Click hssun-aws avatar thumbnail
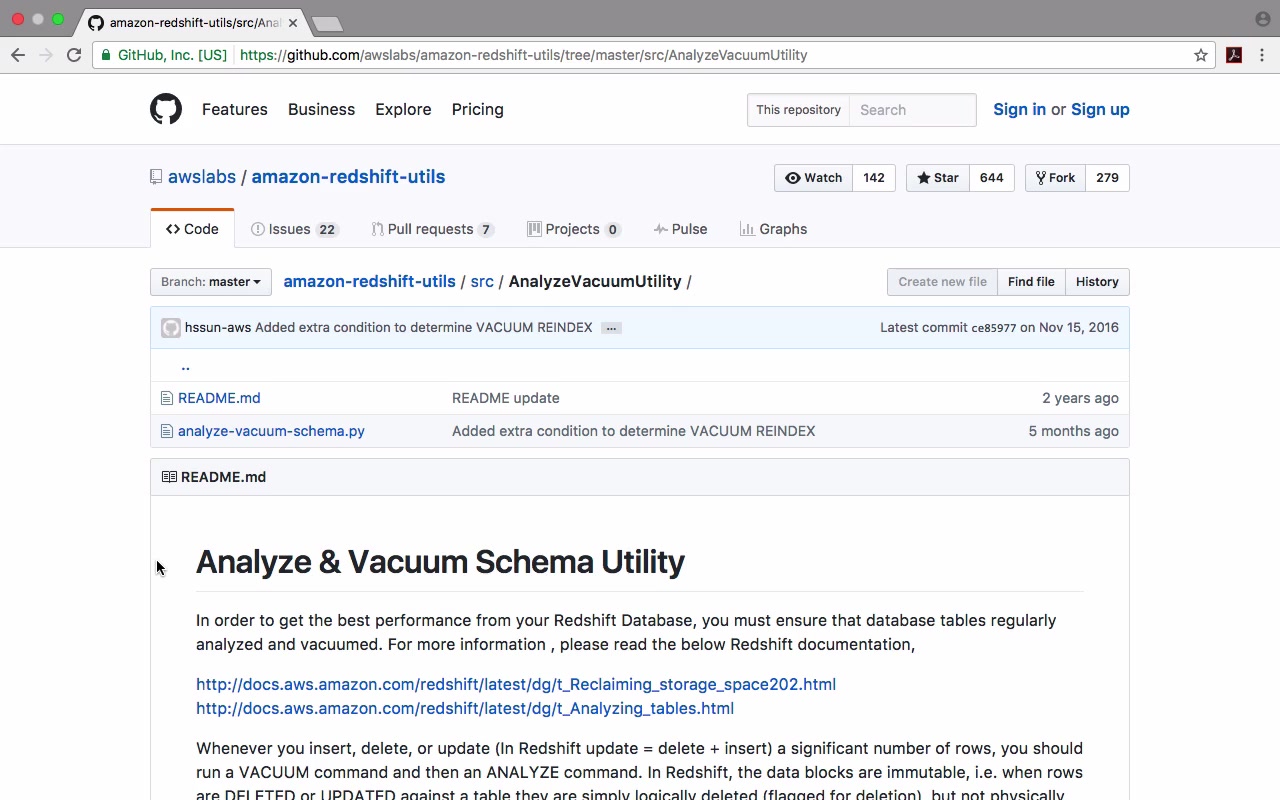The height and width of the screenshot is (800, 1280). tap(171, 328)
